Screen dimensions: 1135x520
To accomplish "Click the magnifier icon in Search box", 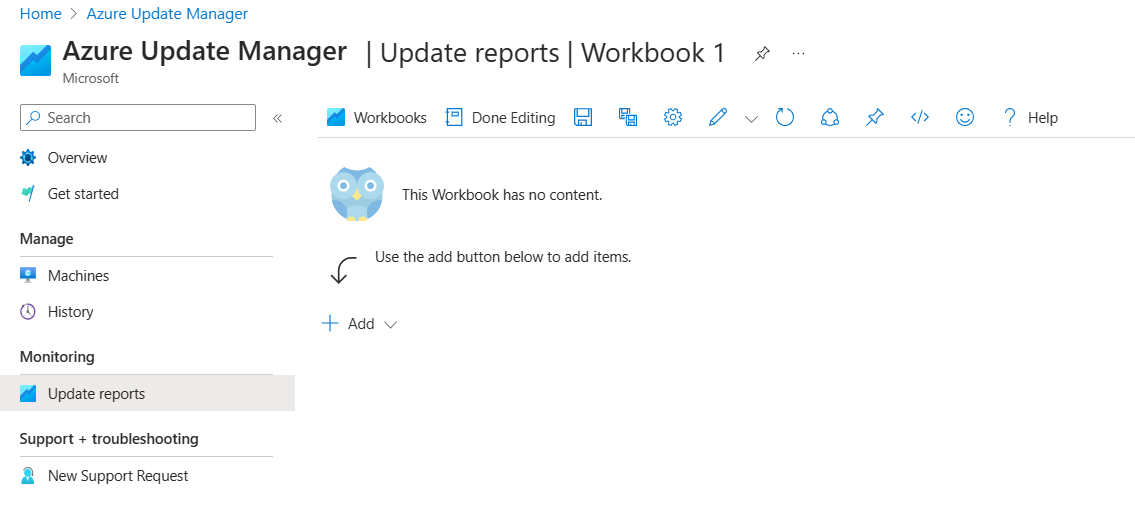I will click(x=33, y=117).
